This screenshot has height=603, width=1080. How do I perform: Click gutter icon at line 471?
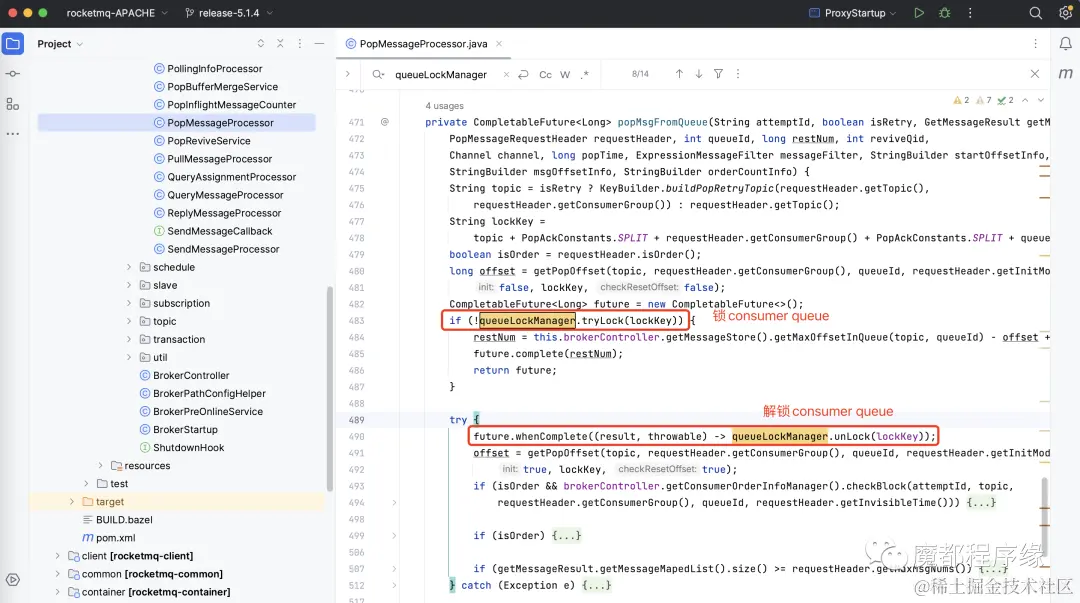(385, 122)
